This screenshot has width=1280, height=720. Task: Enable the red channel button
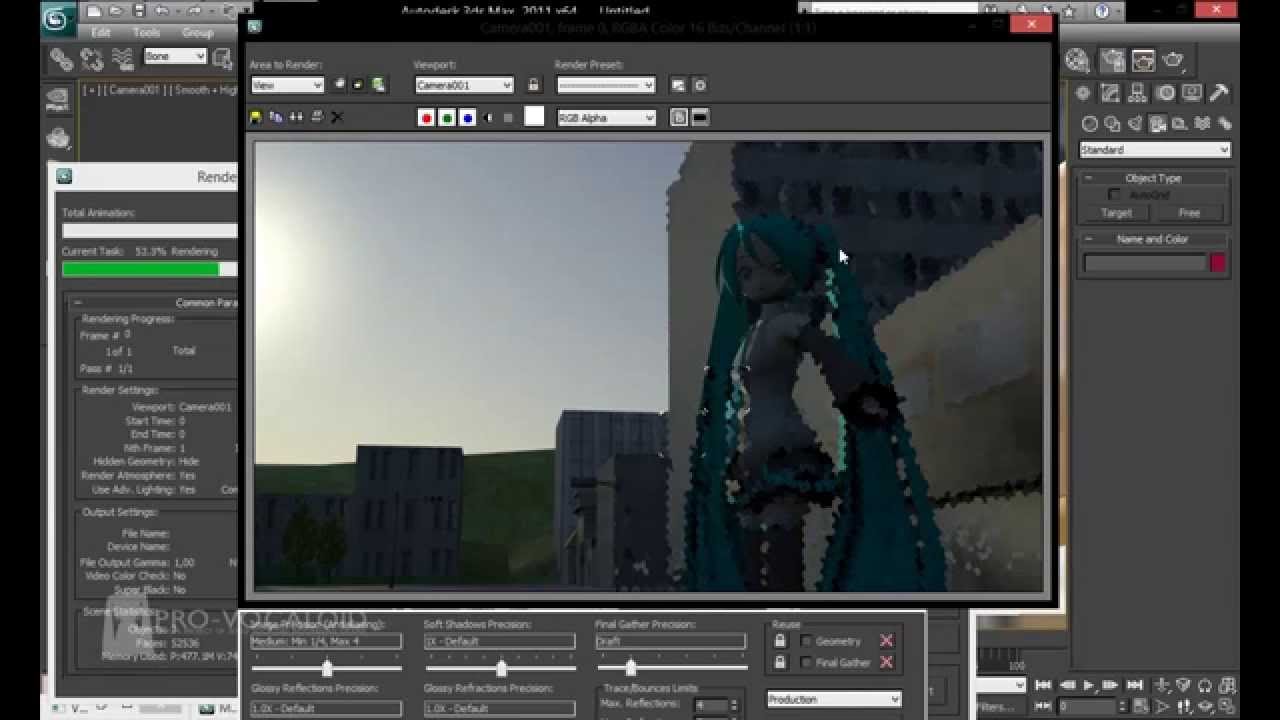tap(426, 118)
